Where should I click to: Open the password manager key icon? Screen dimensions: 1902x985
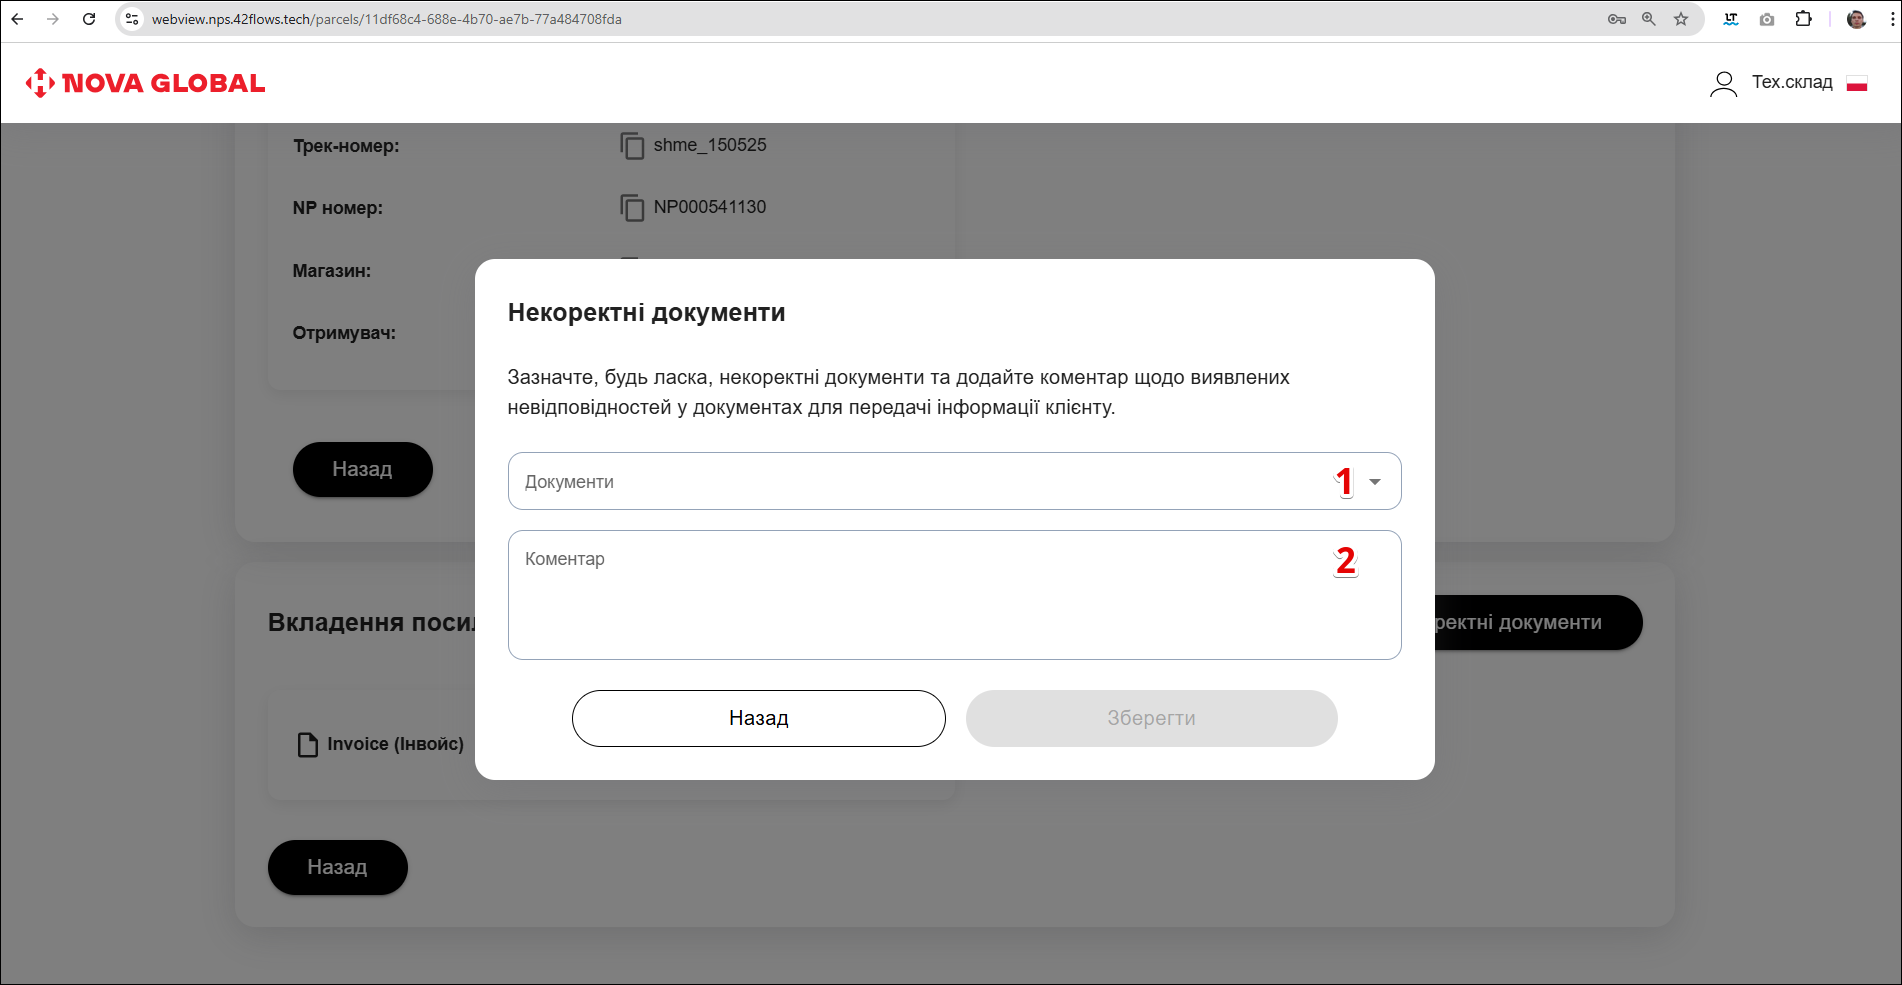[x=1616, y=19]
